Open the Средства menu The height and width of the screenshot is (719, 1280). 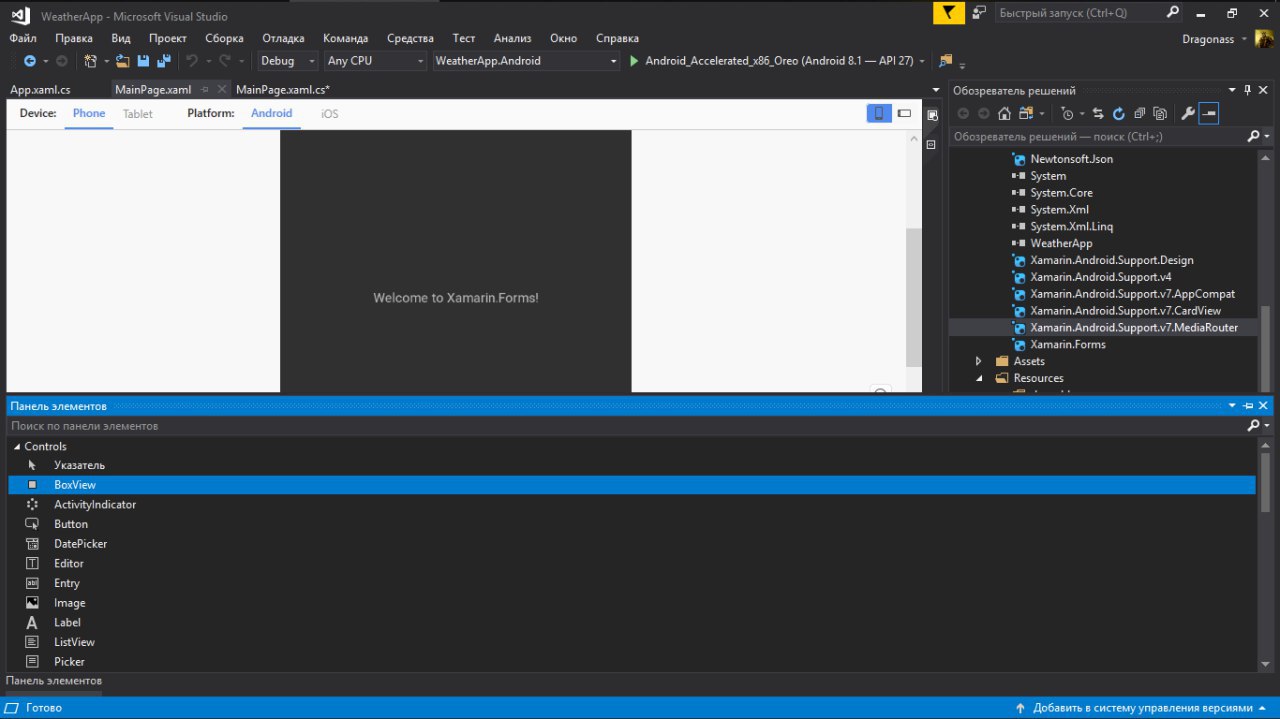click(410, 38)
